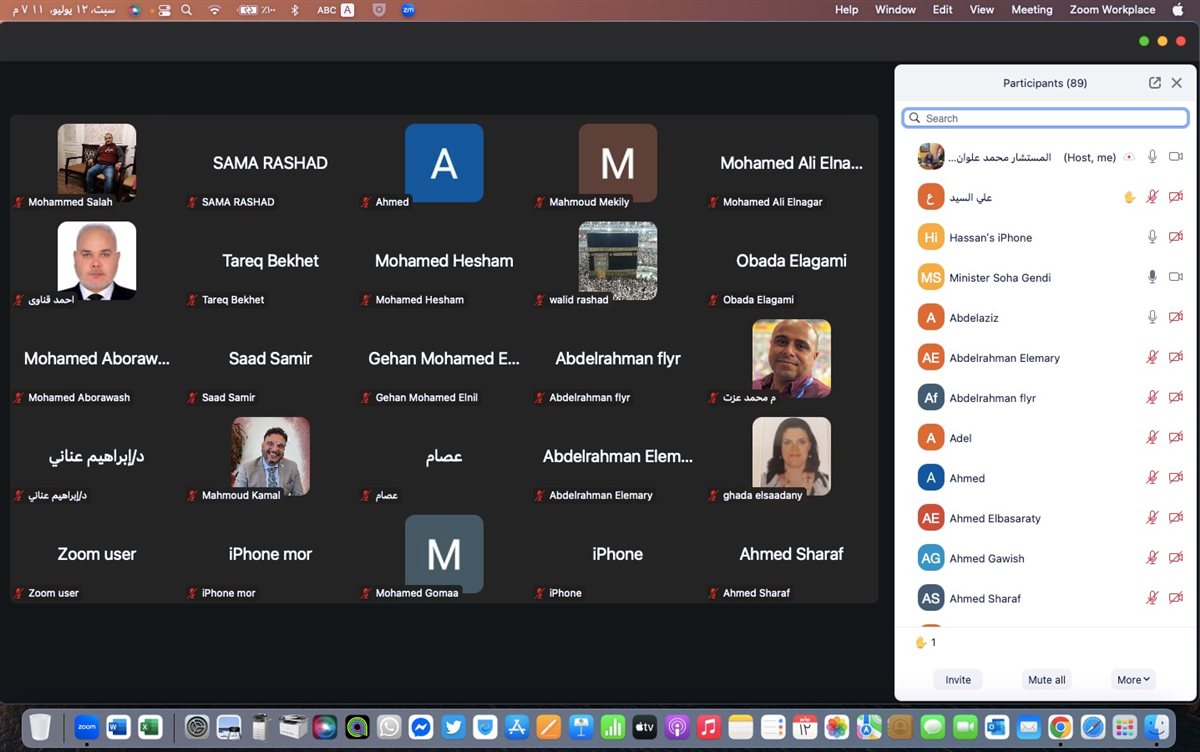Open Podcasts from the Dock

676,727
